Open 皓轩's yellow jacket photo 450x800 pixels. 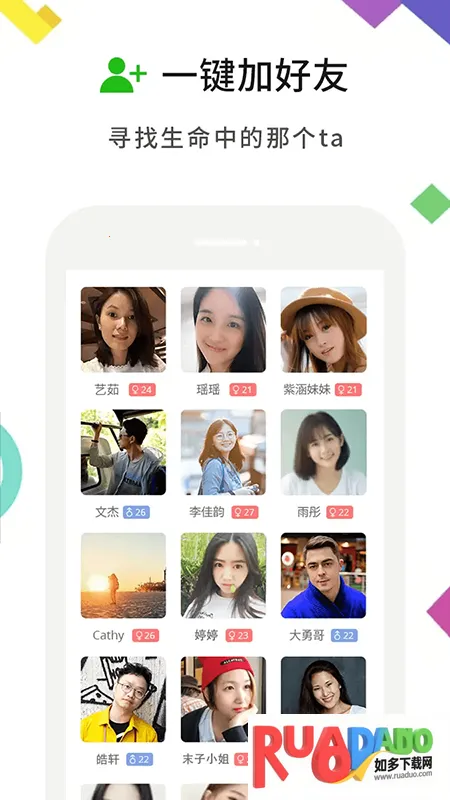[x=123, y=699]
